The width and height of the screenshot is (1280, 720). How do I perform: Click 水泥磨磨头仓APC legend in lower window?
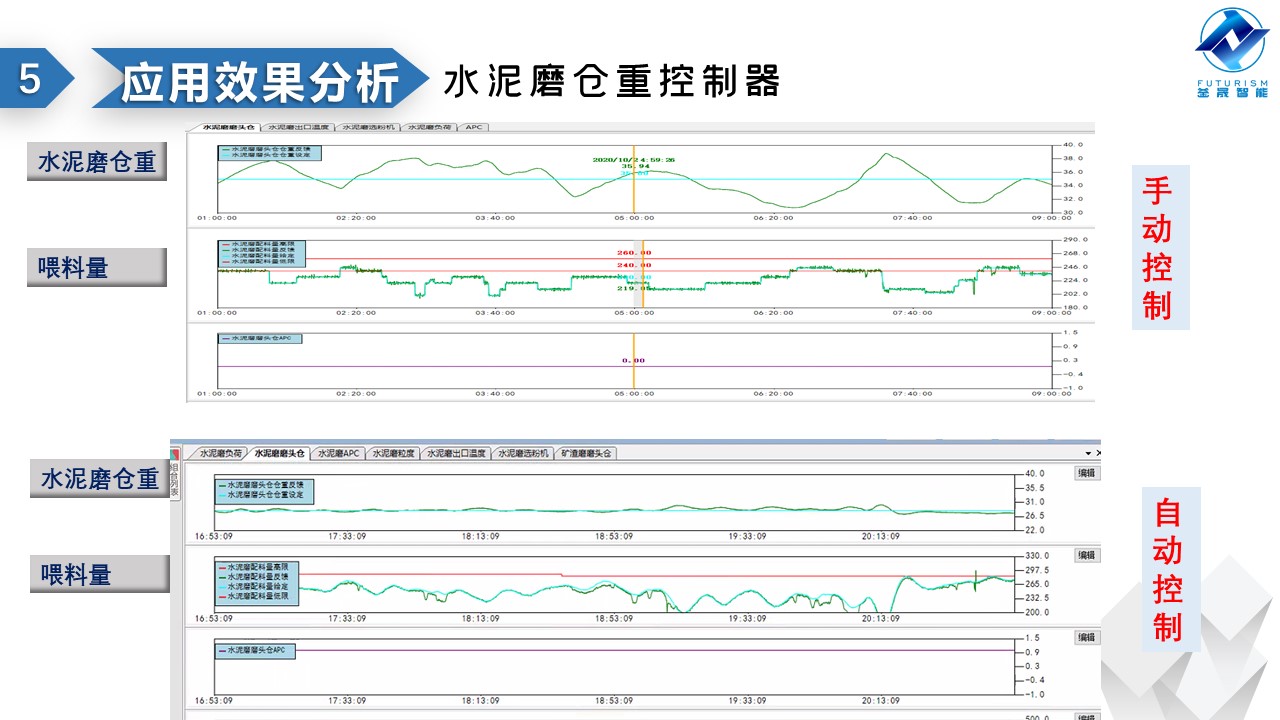[253, 650]
